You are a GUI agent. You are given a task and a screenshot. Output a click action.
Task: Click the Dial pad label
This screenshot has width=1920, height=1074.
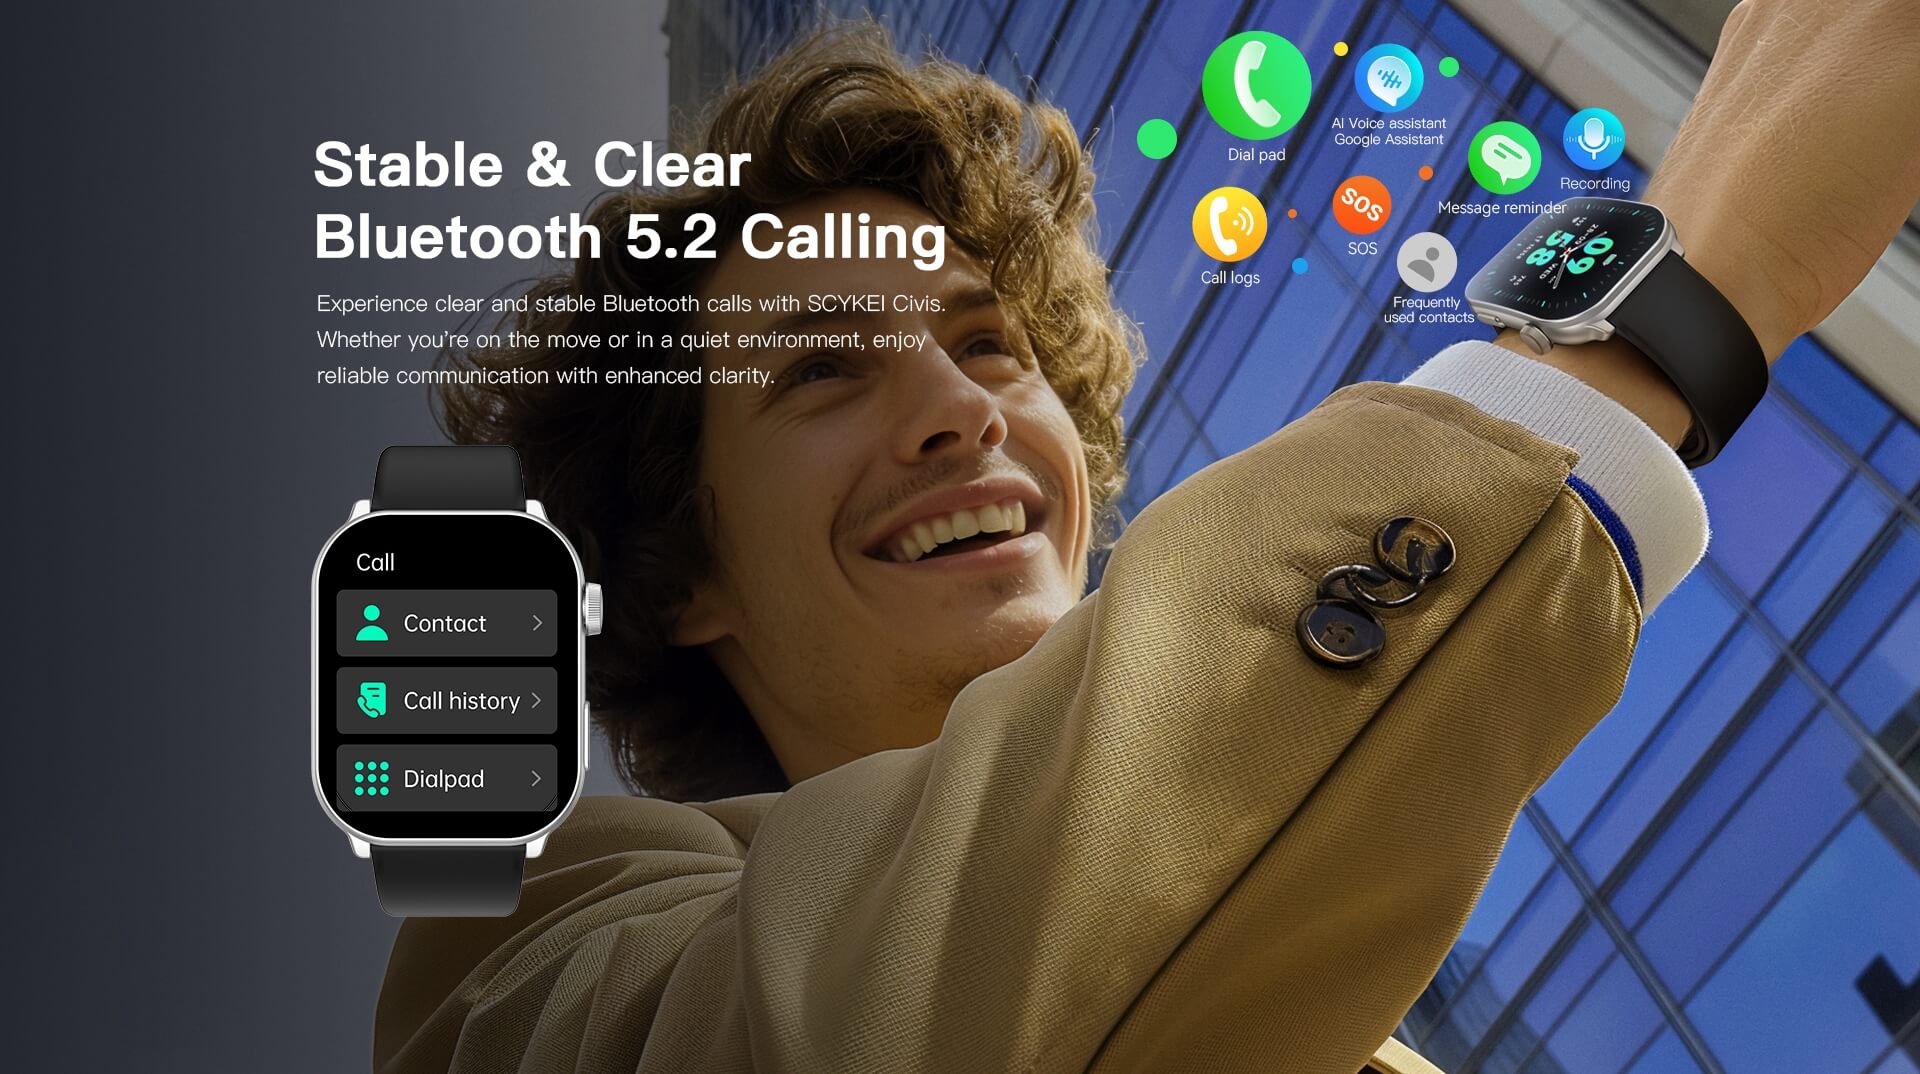1257,155
